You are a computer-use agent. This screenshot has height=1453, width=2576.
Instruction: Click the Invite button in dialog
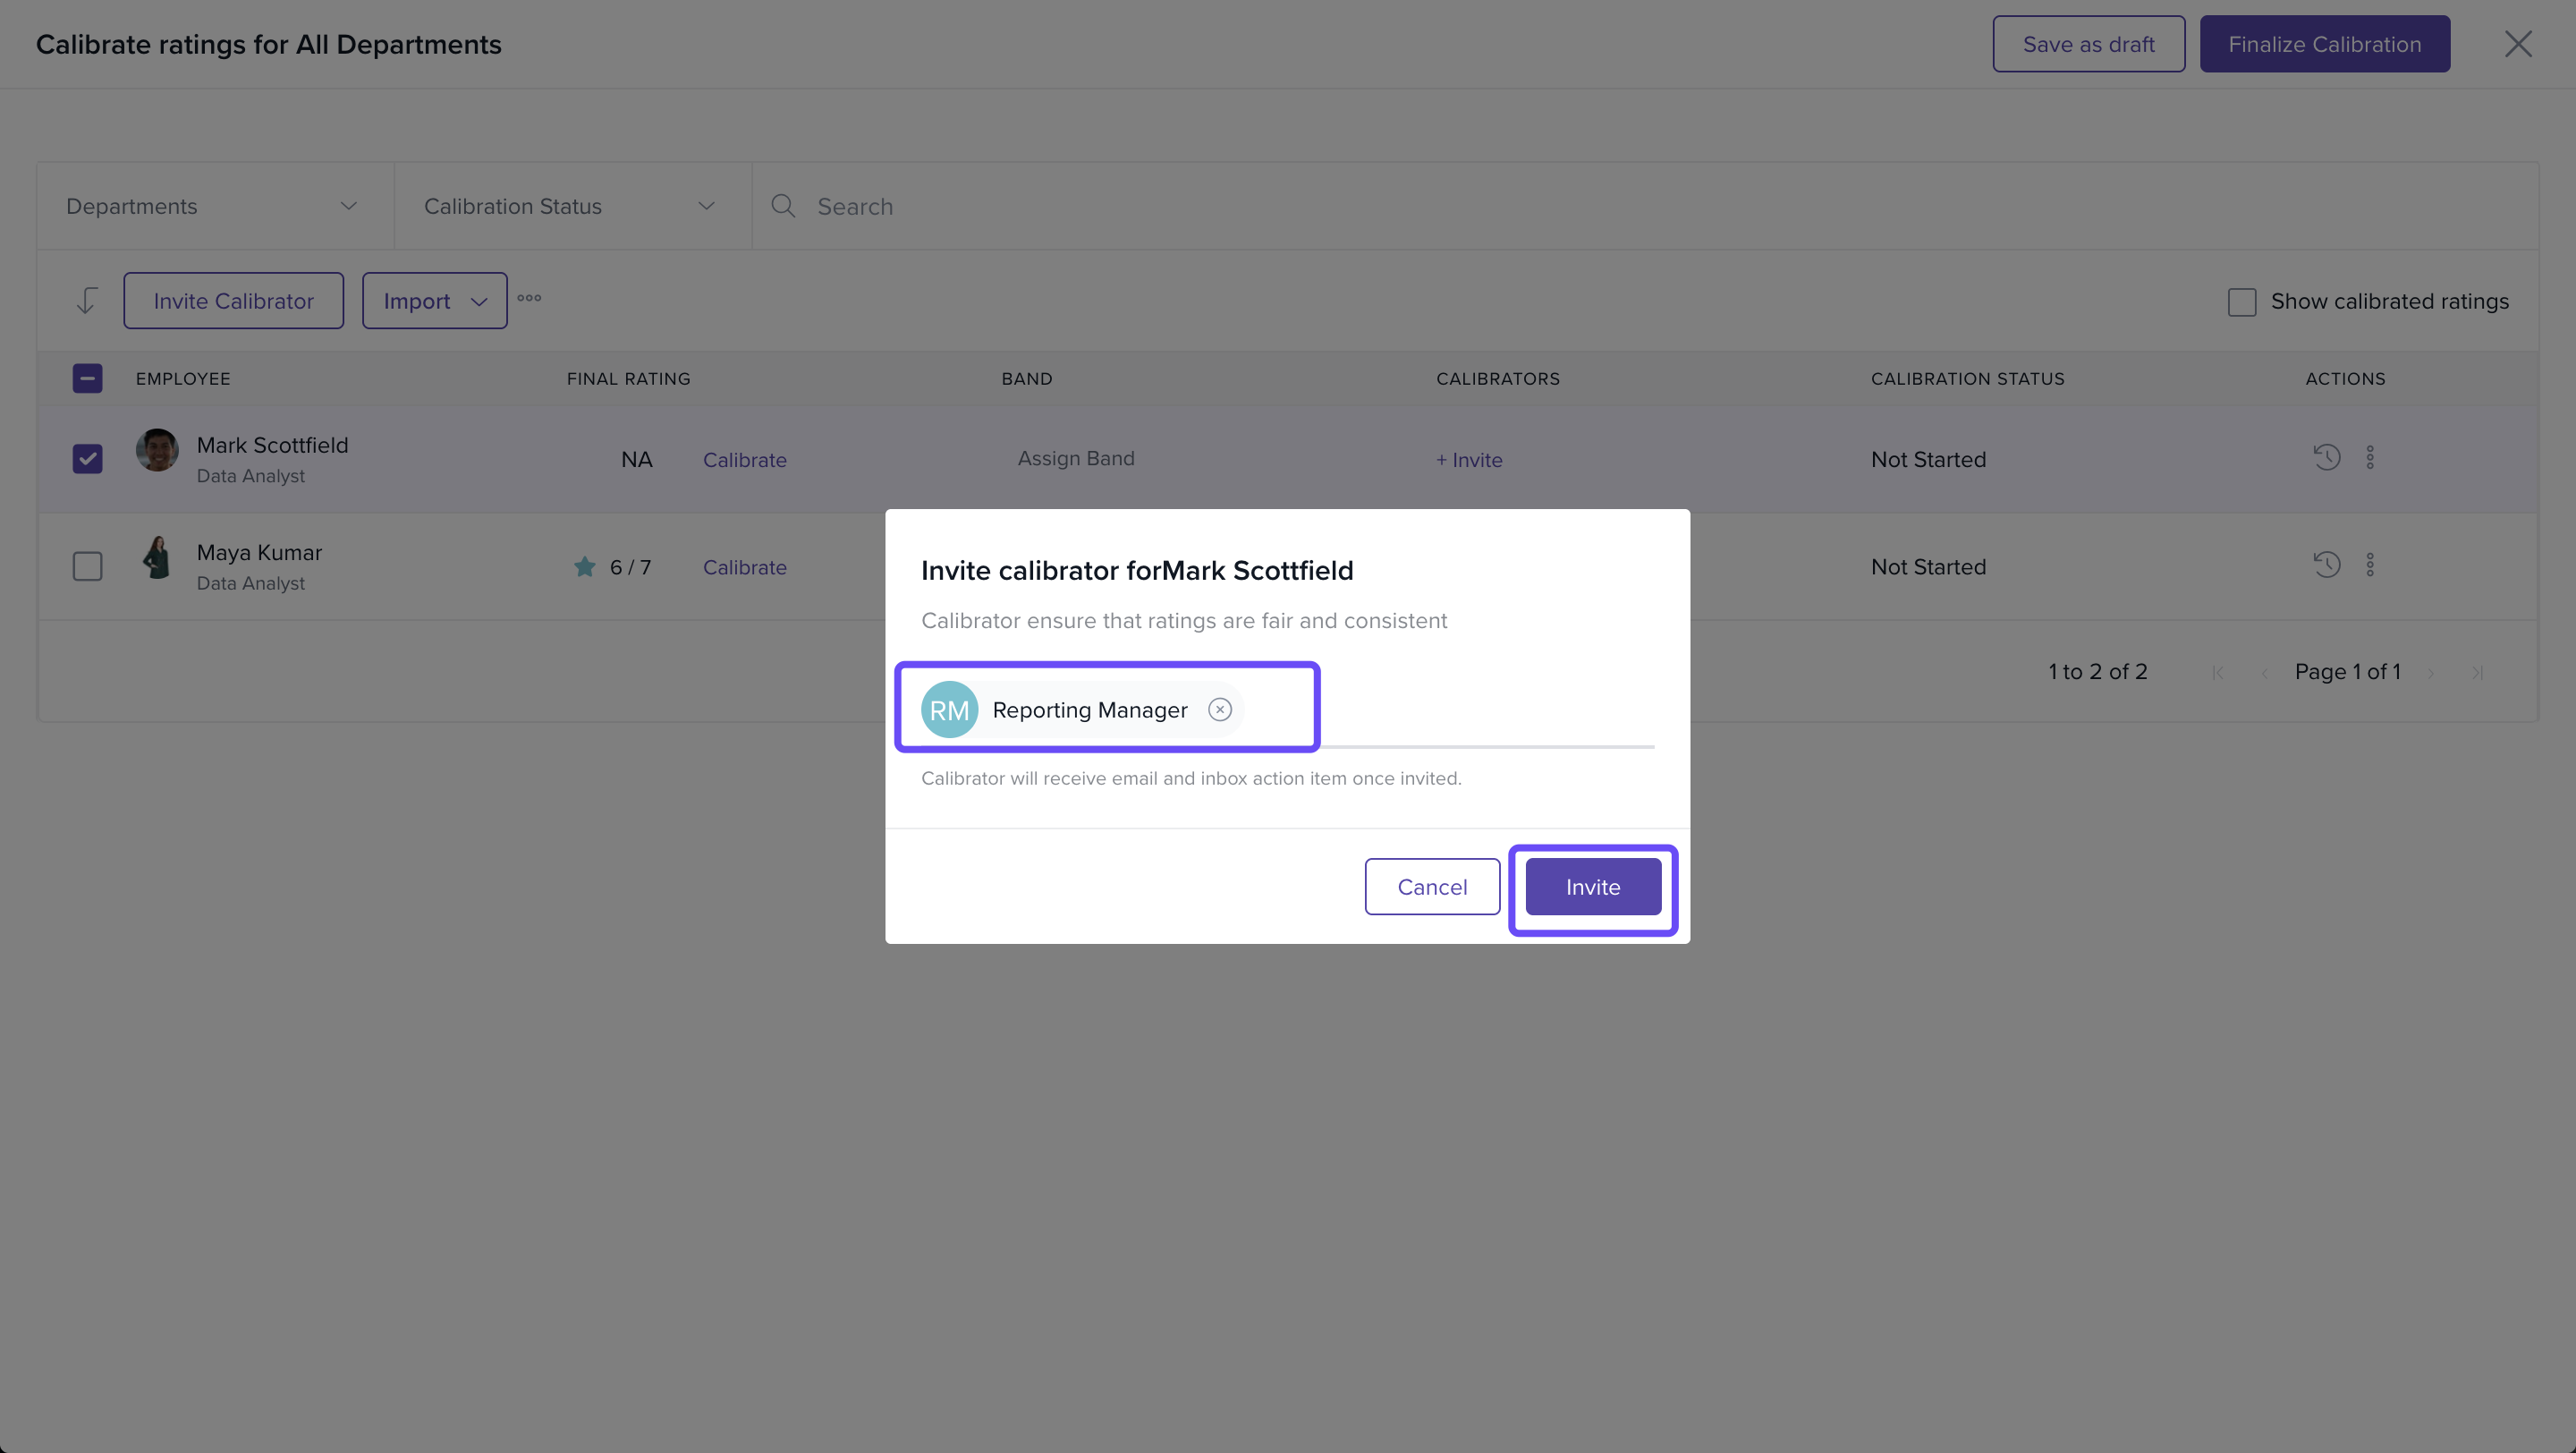(1592, 887)
